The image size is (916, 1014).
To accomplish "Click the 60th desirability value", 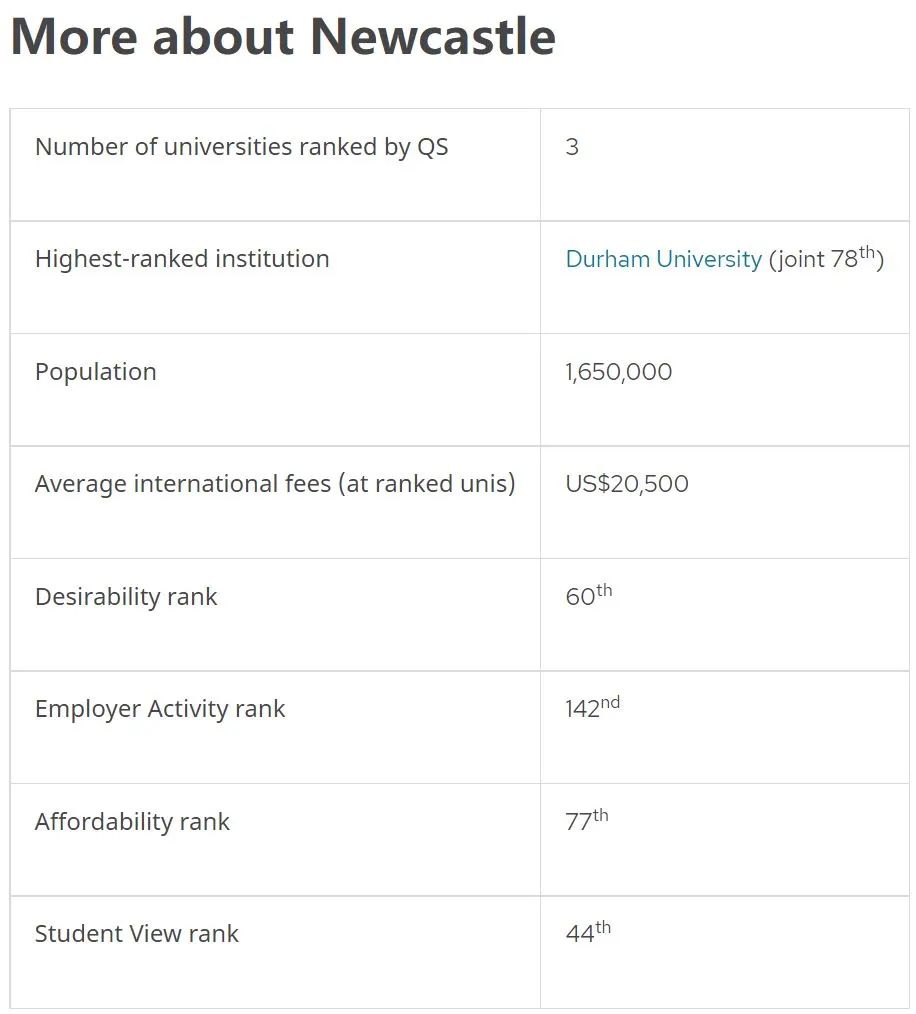I will tap(589, 595).
